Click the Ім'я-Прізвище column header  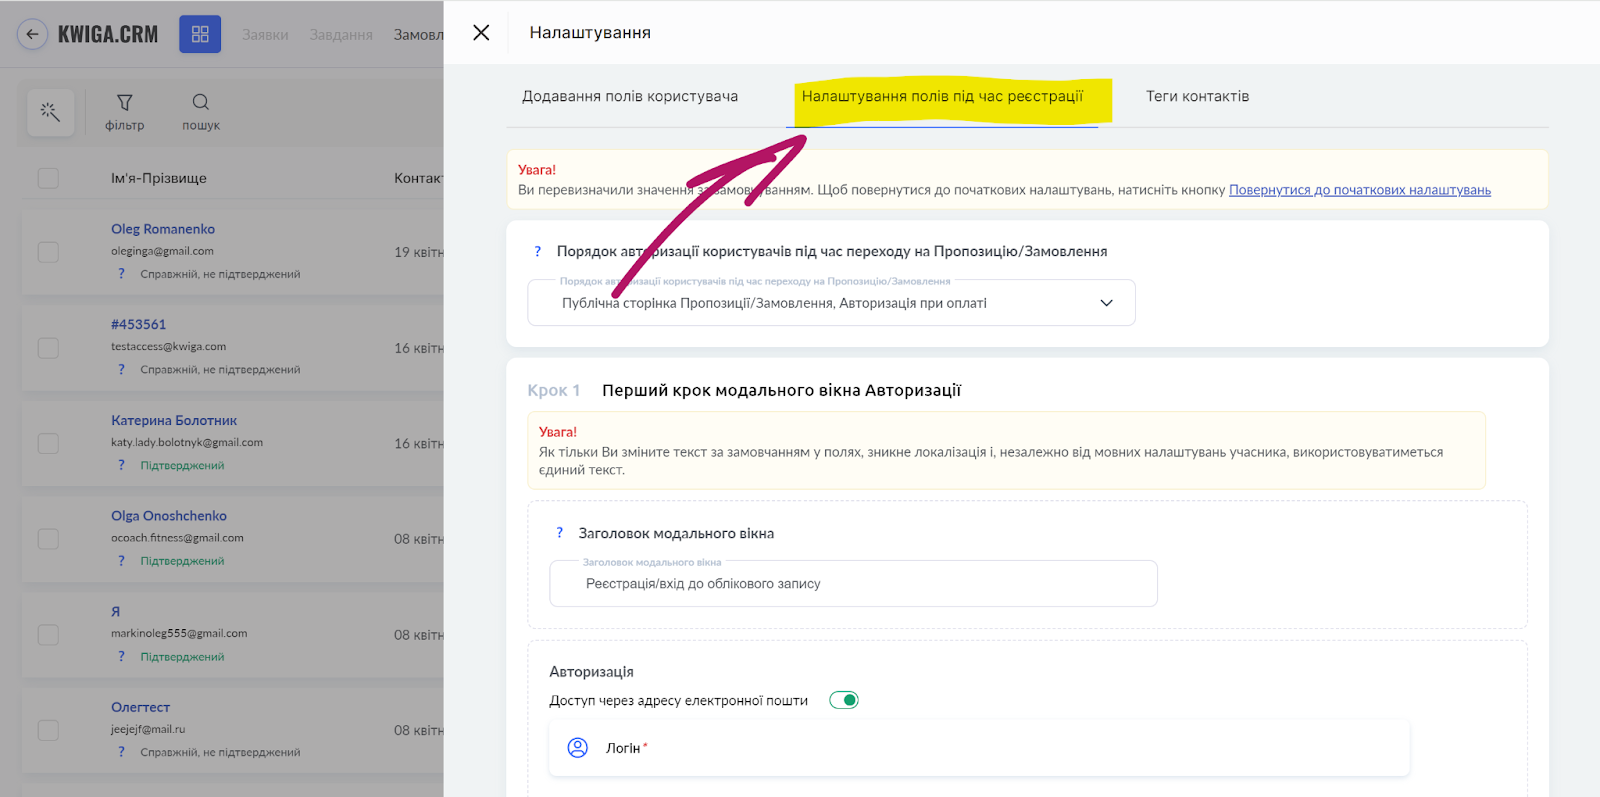coord(159,178)
